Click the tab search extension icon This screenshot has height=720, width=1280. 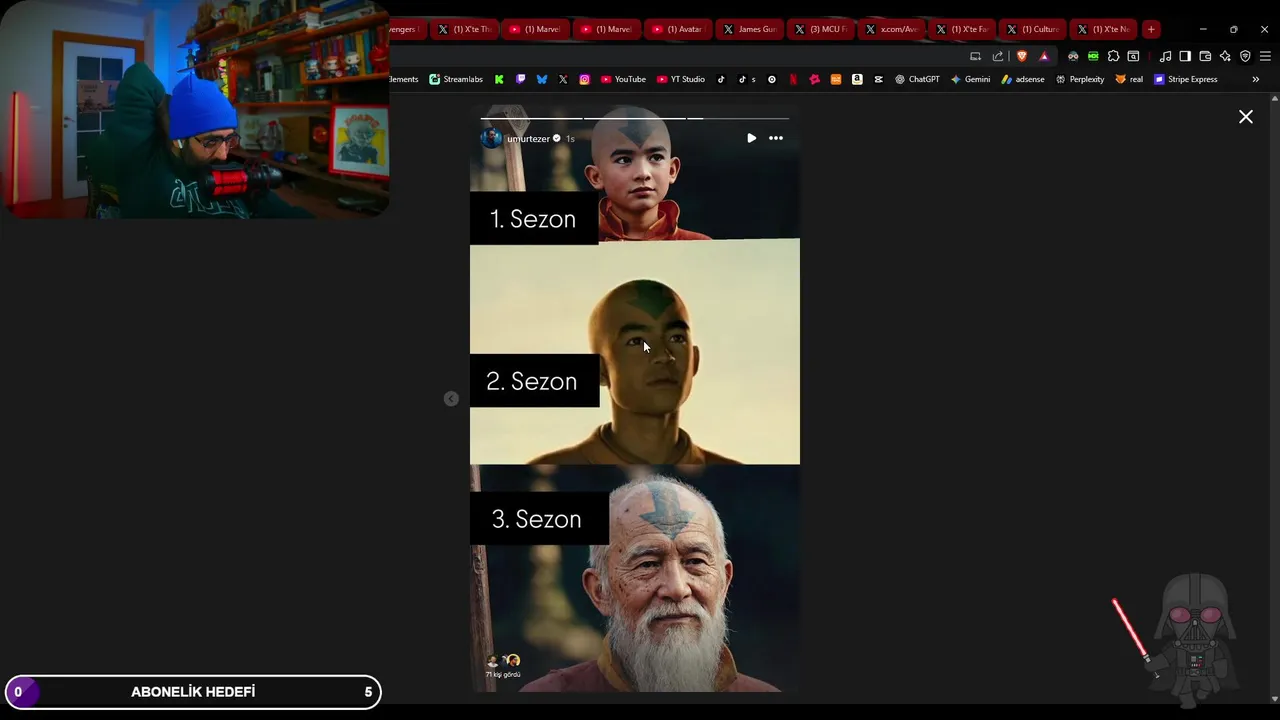(1133, 56)
